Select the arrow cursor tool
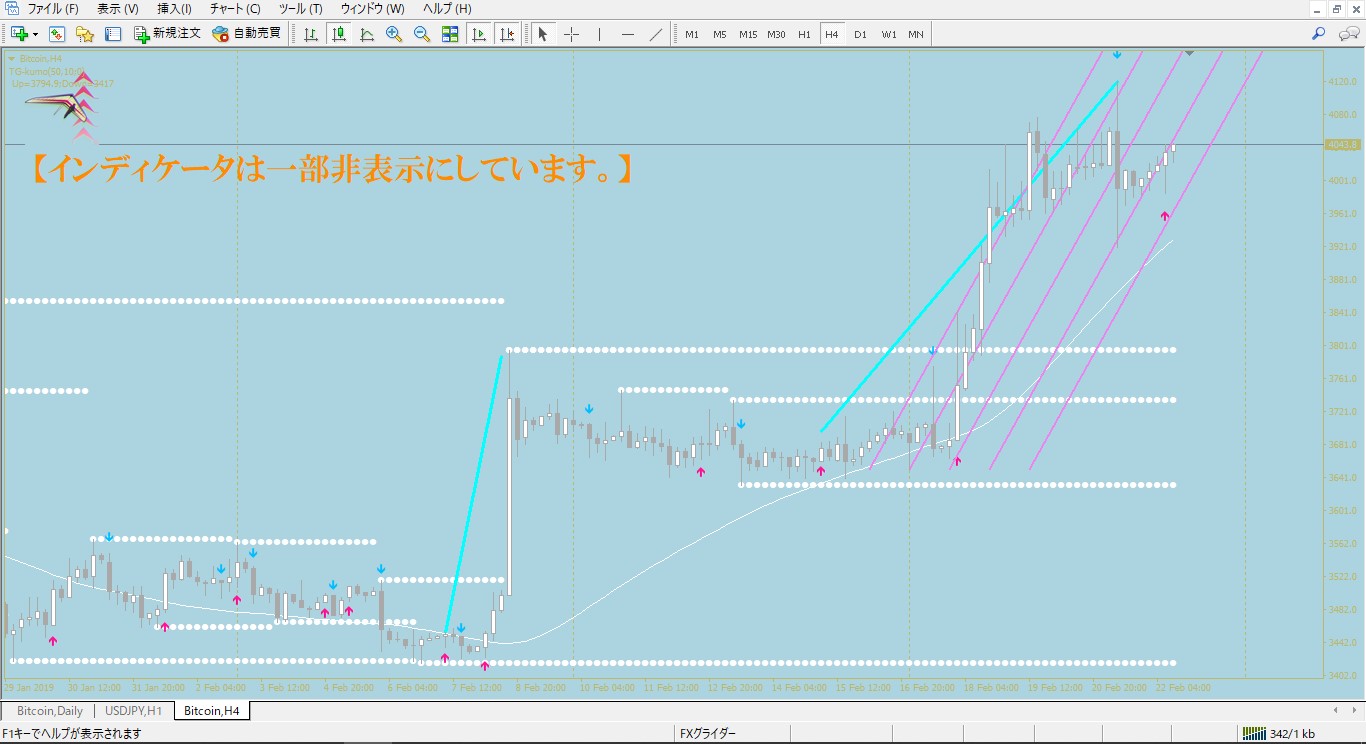Image resolution: width=1366 pixels, height=744 pixels. (543, 34)
